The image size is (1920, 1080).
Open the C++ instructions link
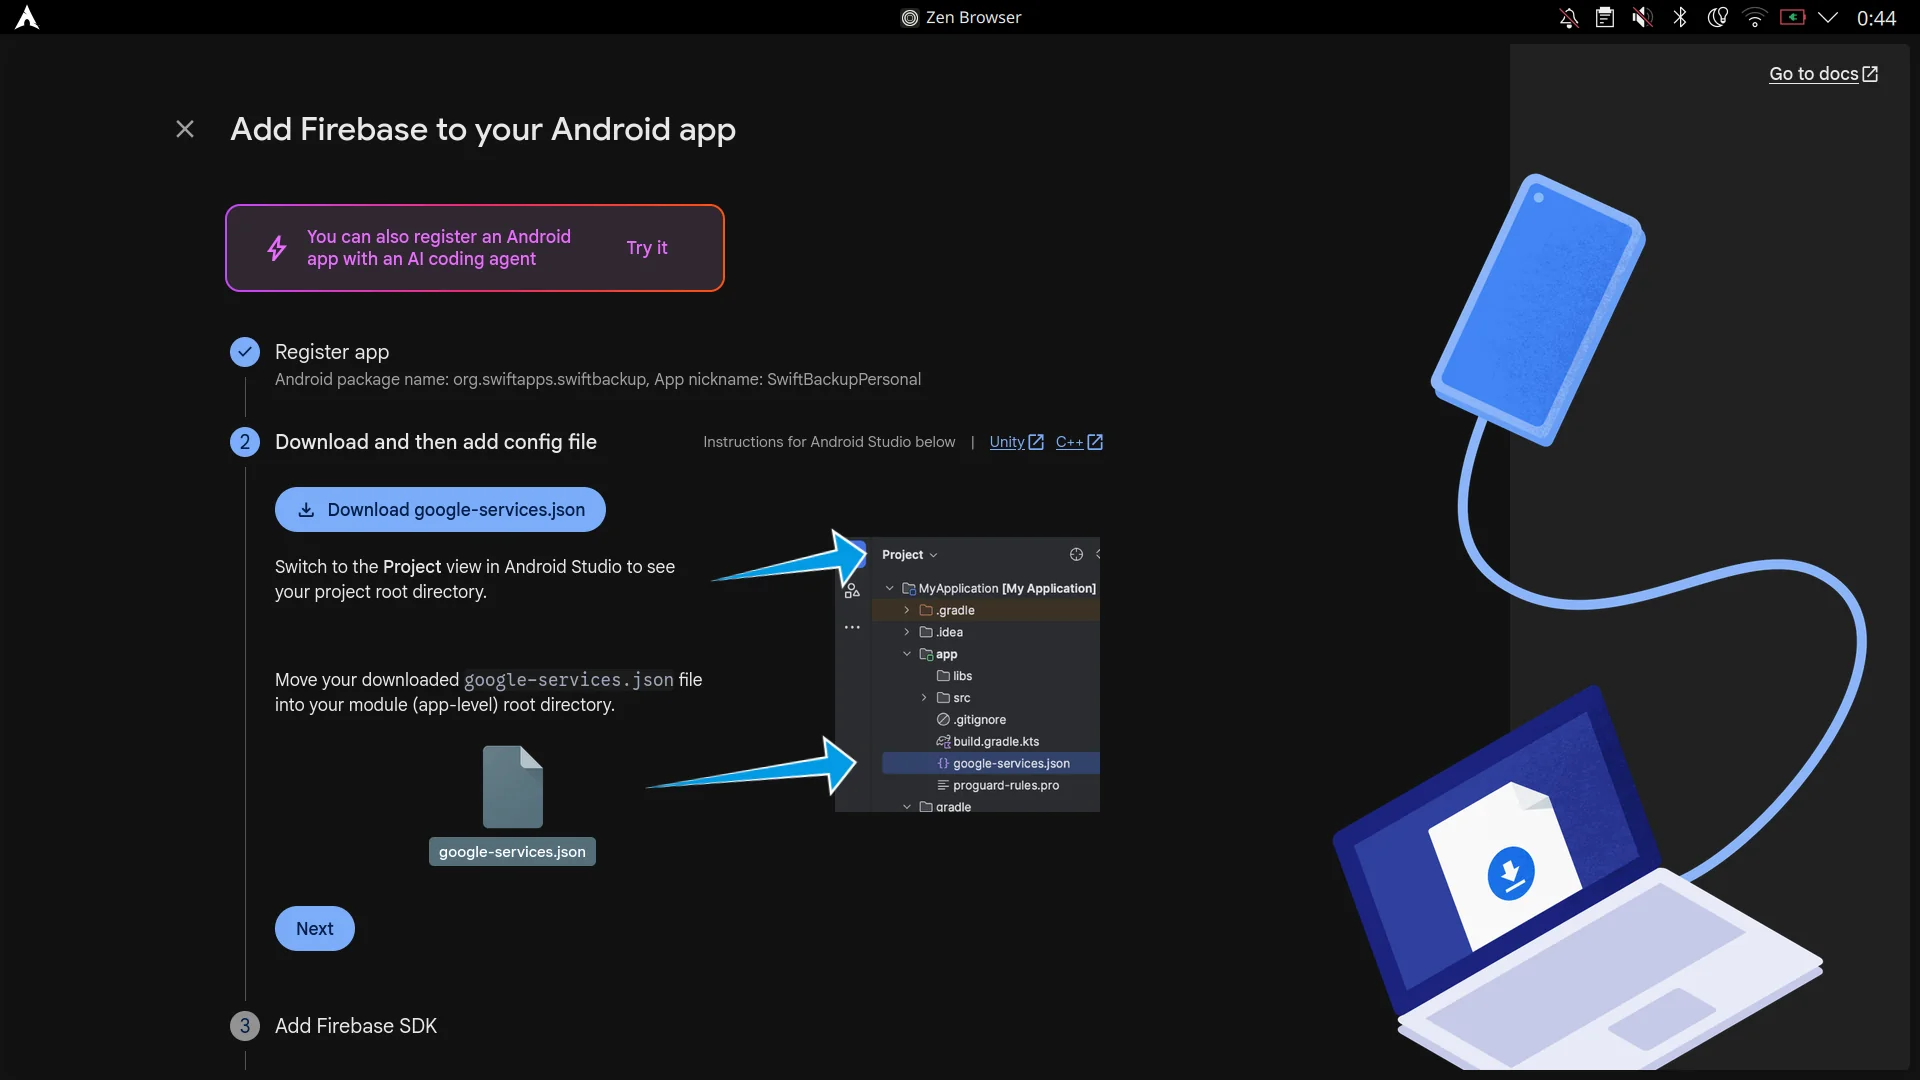tap(1079, 442)
